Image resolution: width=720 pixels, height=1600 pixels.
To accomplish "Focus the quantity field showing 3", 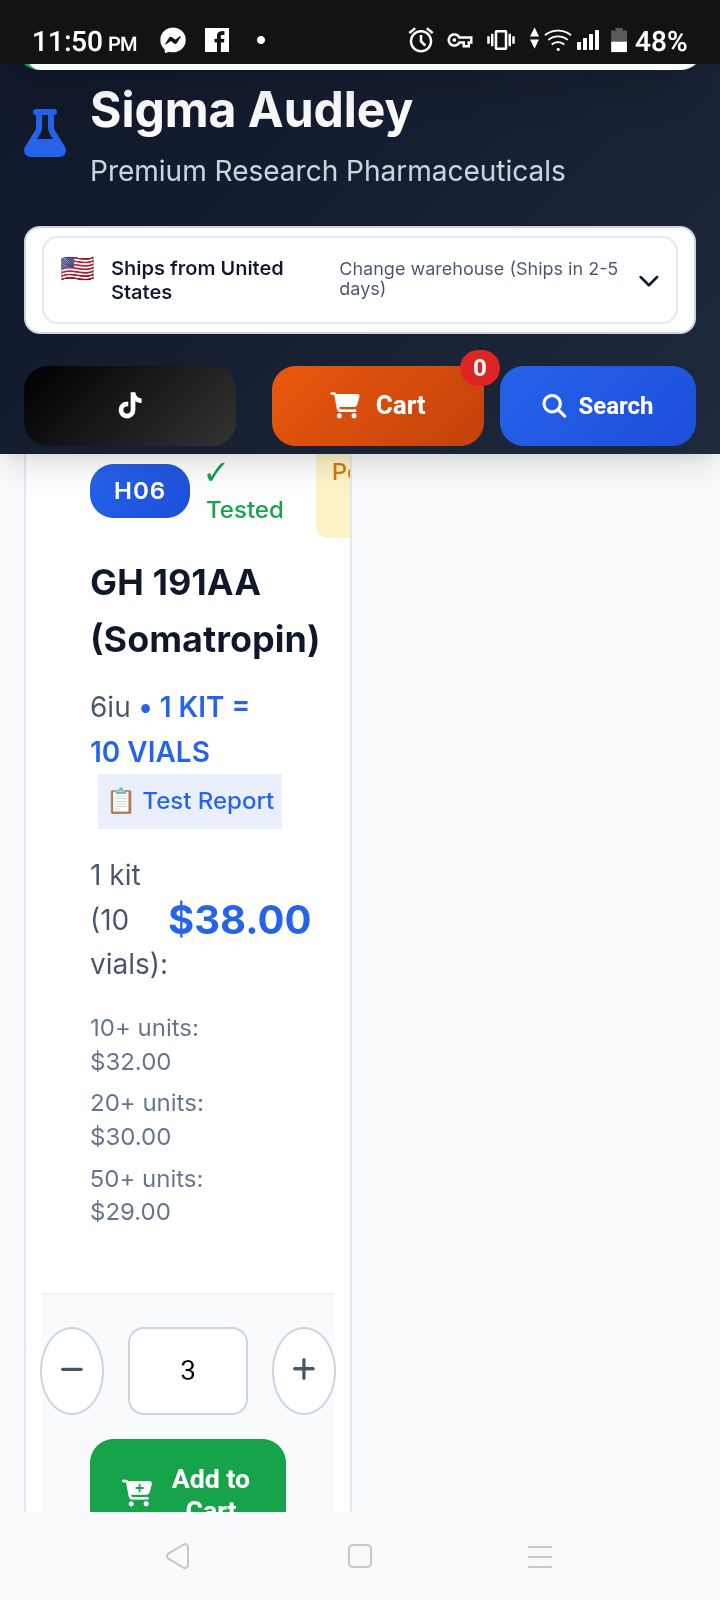I will click(x=188, y=1370).
